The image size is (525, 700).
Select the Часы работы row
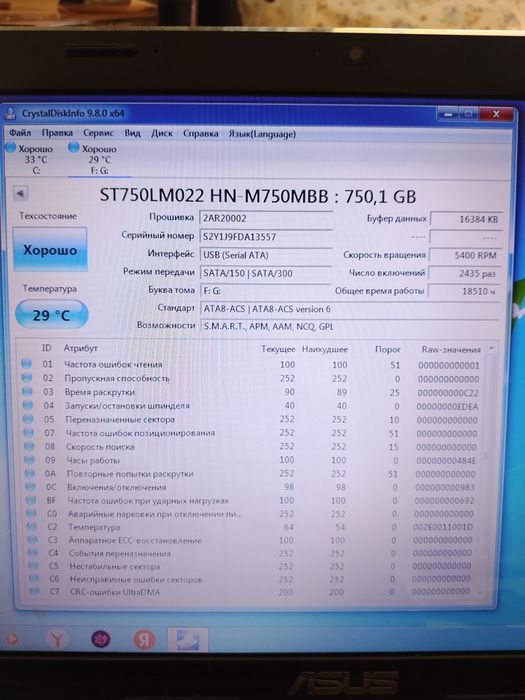[251, 460]
